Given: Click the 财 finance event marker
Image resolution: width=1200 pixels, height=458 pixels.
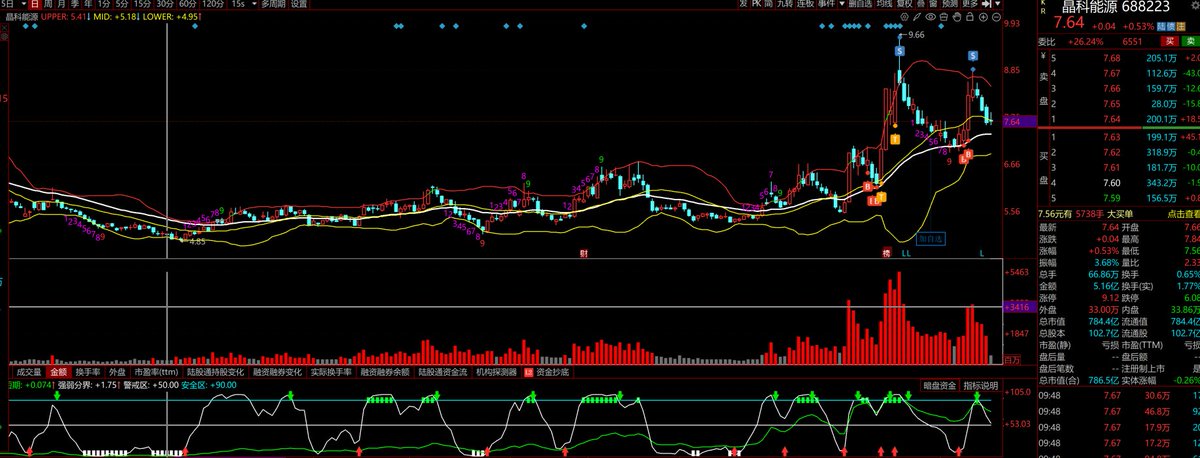Looking at the screenshot, I should (x=584, y=254).
